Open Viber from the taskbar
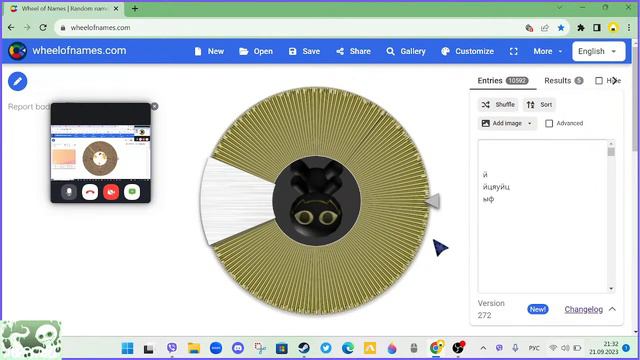The width and height of the screenshot is (640, 360). pyautogui.click(x=172, y=348)
